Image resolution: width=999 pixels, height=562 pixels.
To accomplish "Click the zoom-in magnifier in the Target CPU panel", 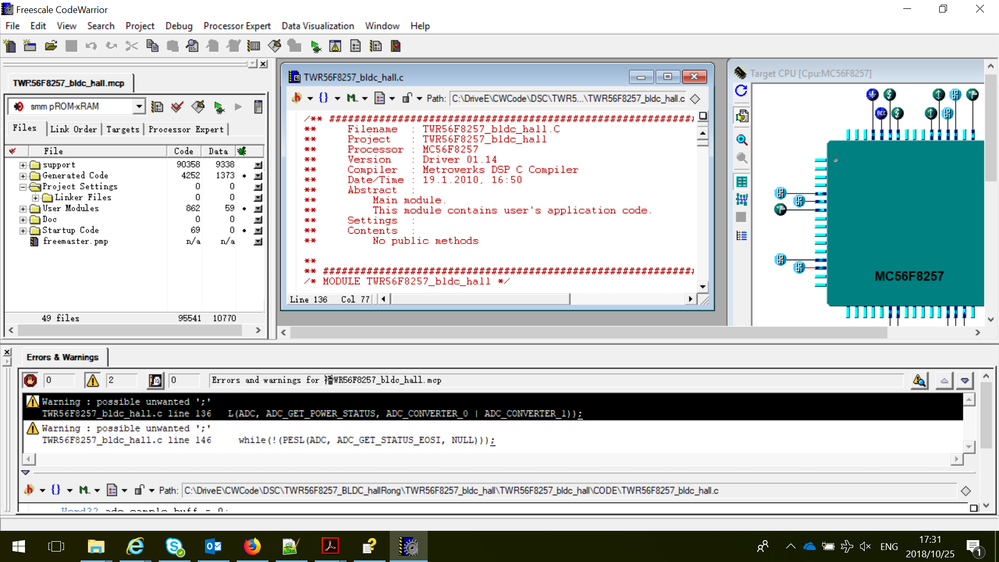I will (x=742, y=140).
